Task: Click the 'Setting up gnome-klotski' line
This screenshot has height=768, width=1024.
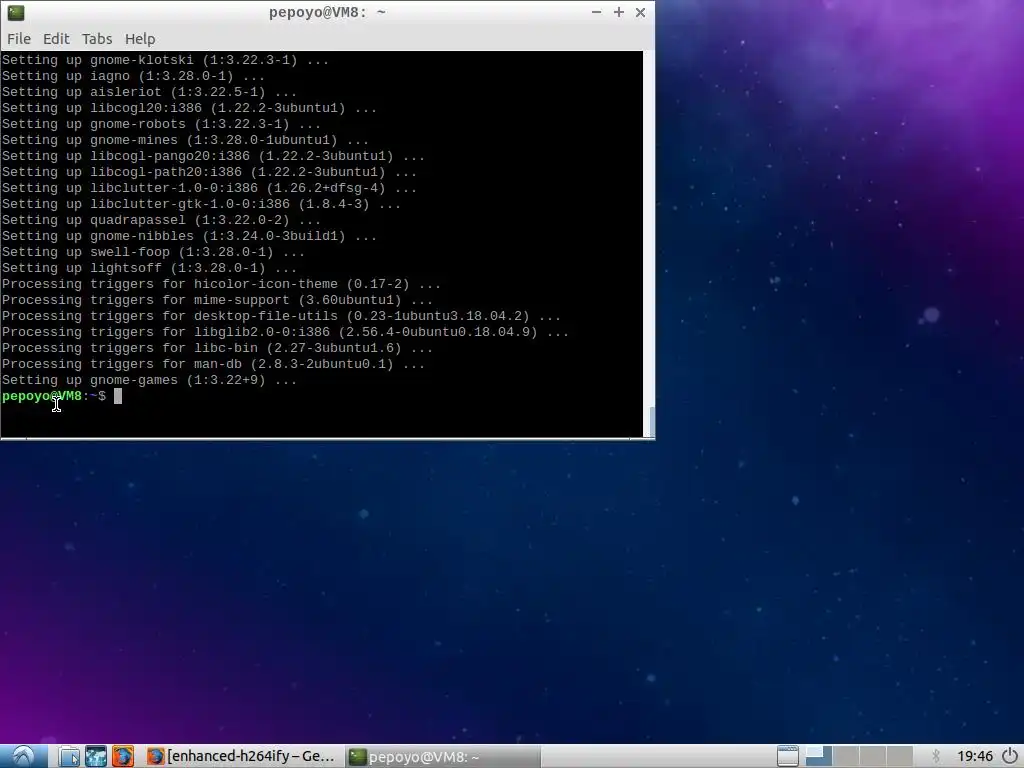Action: click(165, 60)
